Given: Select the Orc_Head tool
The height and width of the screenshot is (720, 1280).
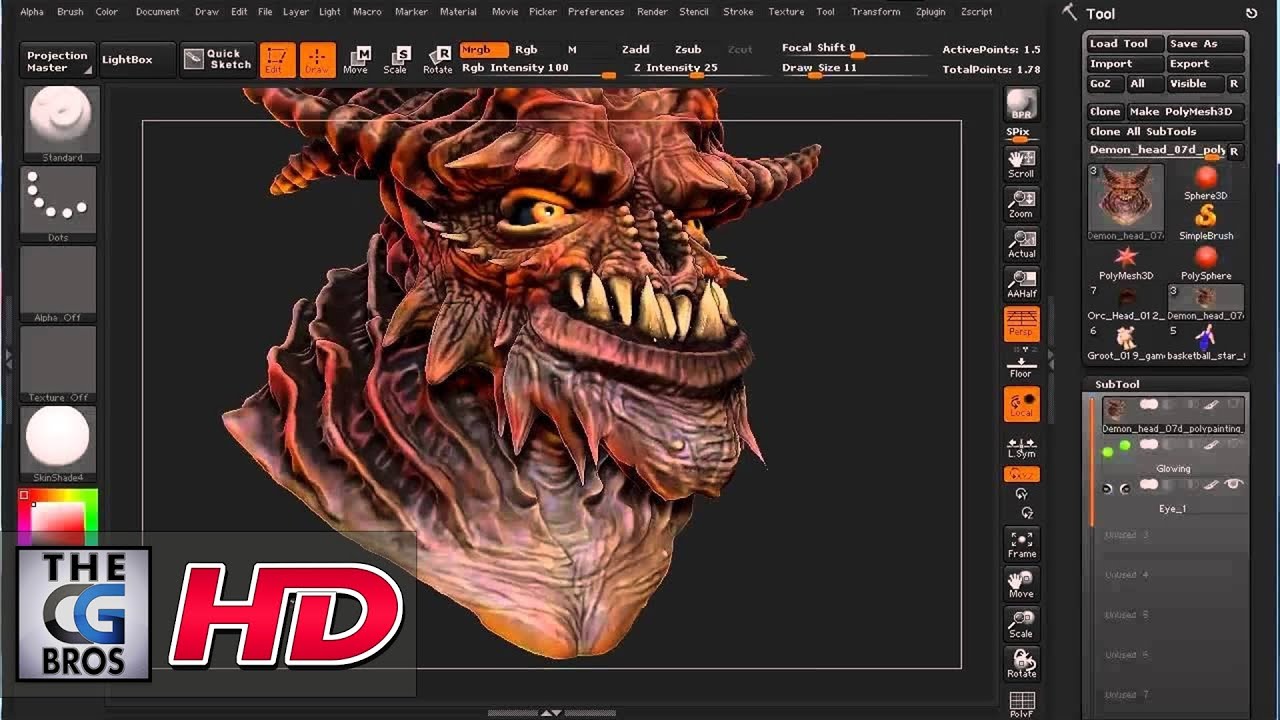Looking at the screenshot, I should tap(1126, 304).
